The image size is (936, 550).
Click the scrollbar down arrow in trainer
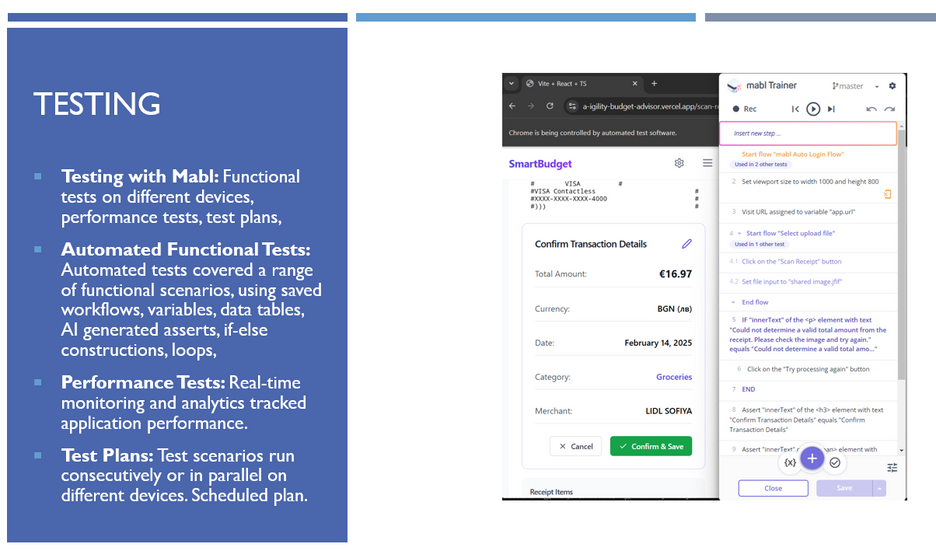click(x=901, y=450)
